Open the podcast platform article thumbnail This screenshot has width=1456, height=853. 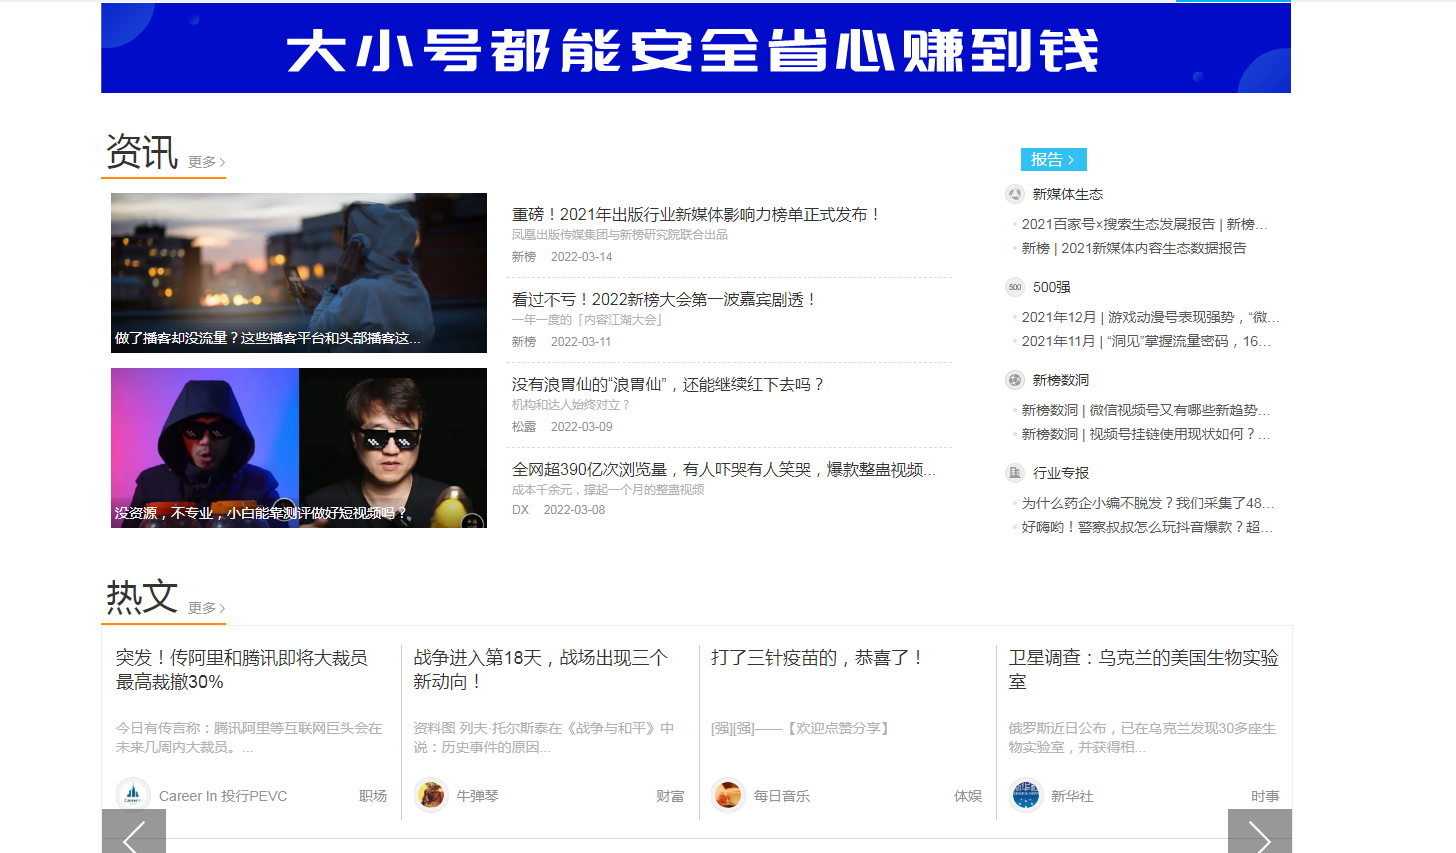point(299,272)
